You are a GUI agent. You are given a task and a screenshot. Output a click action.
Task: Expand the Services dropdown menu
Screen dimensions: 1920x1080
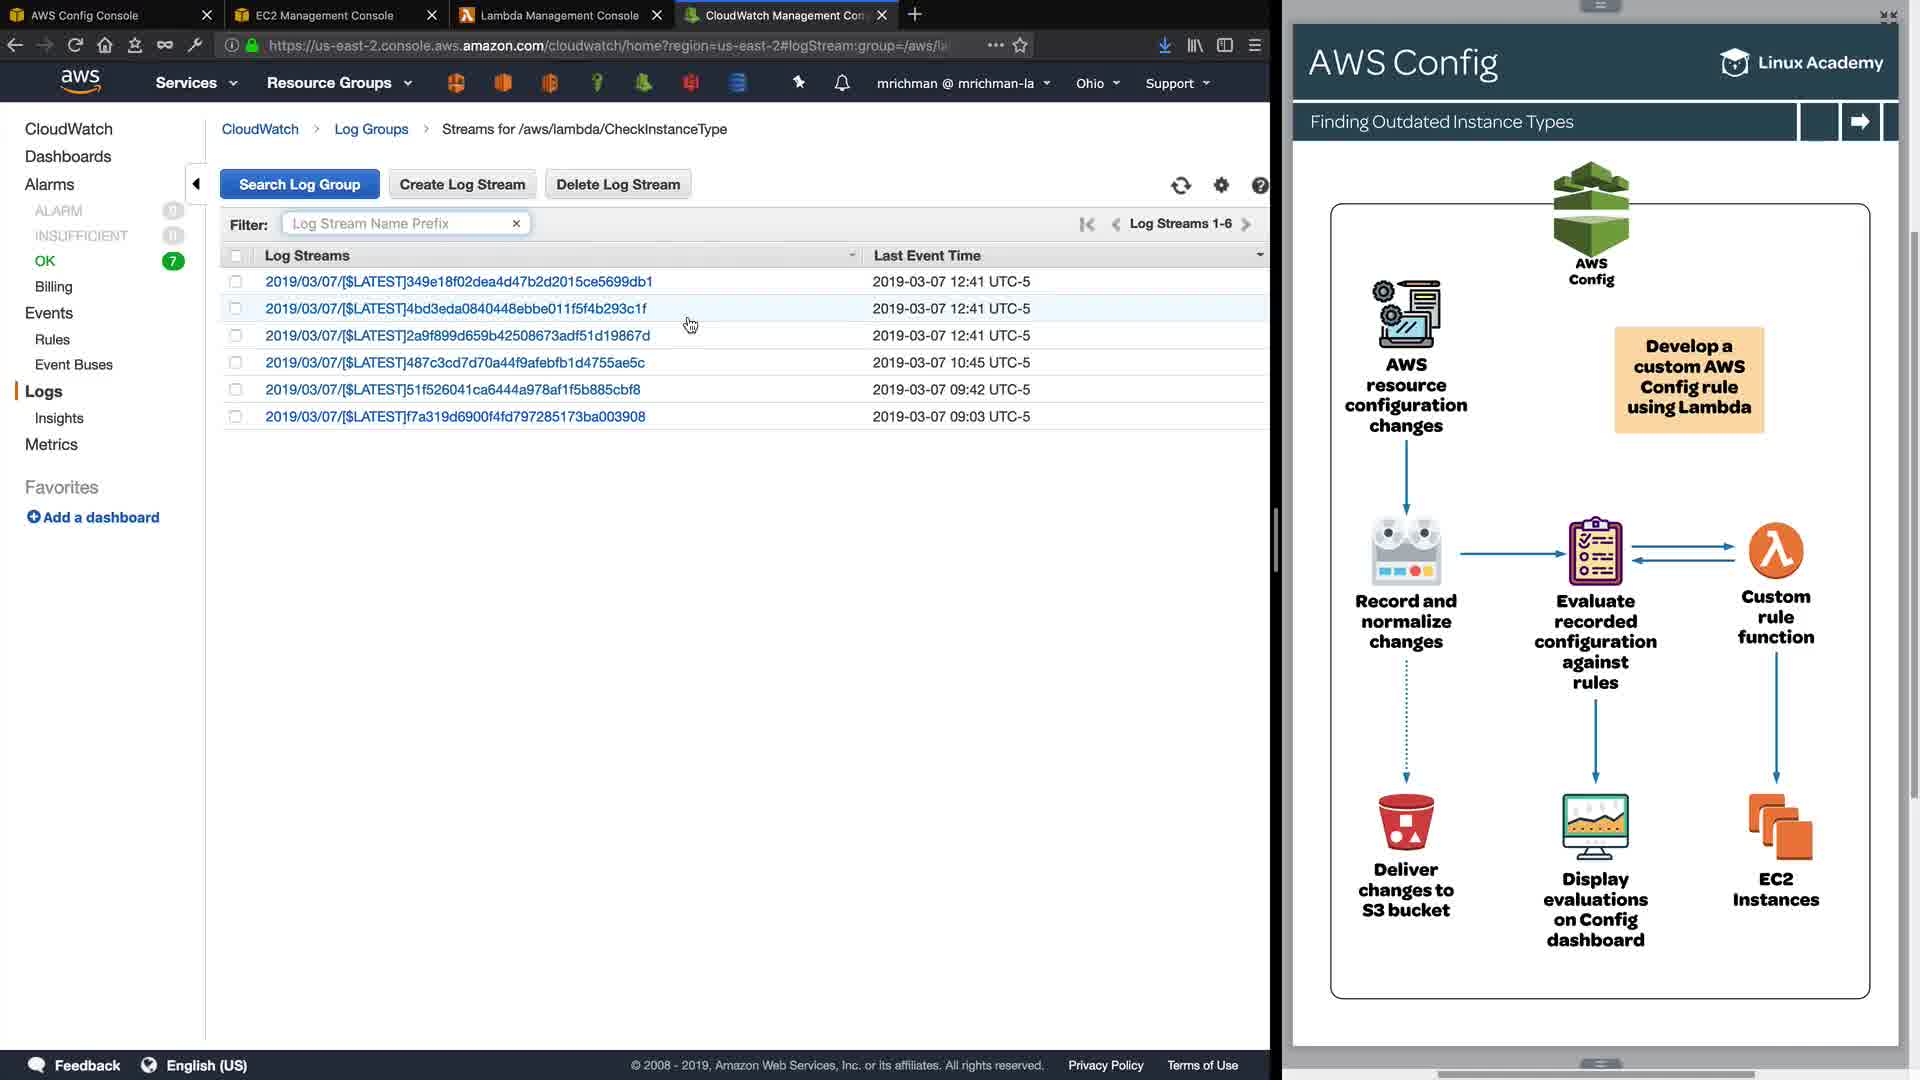196,83
